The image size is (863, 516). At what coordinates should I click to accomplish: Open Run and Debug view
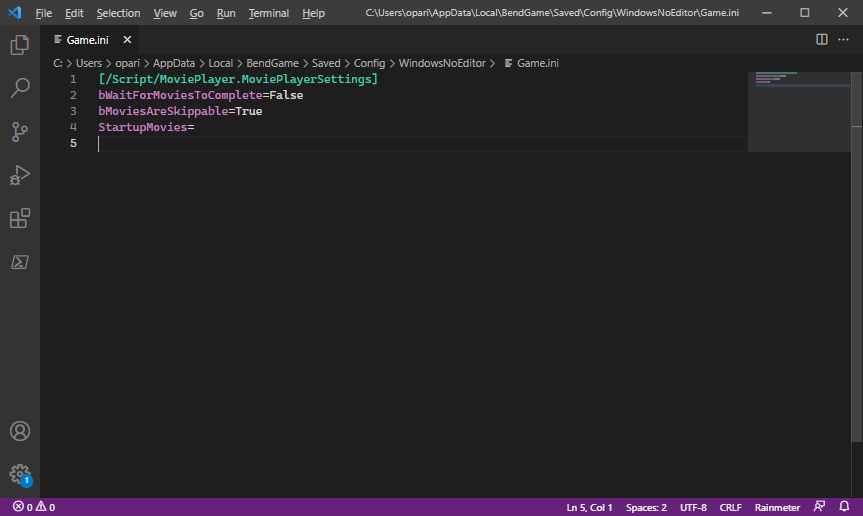coord(20,175)
